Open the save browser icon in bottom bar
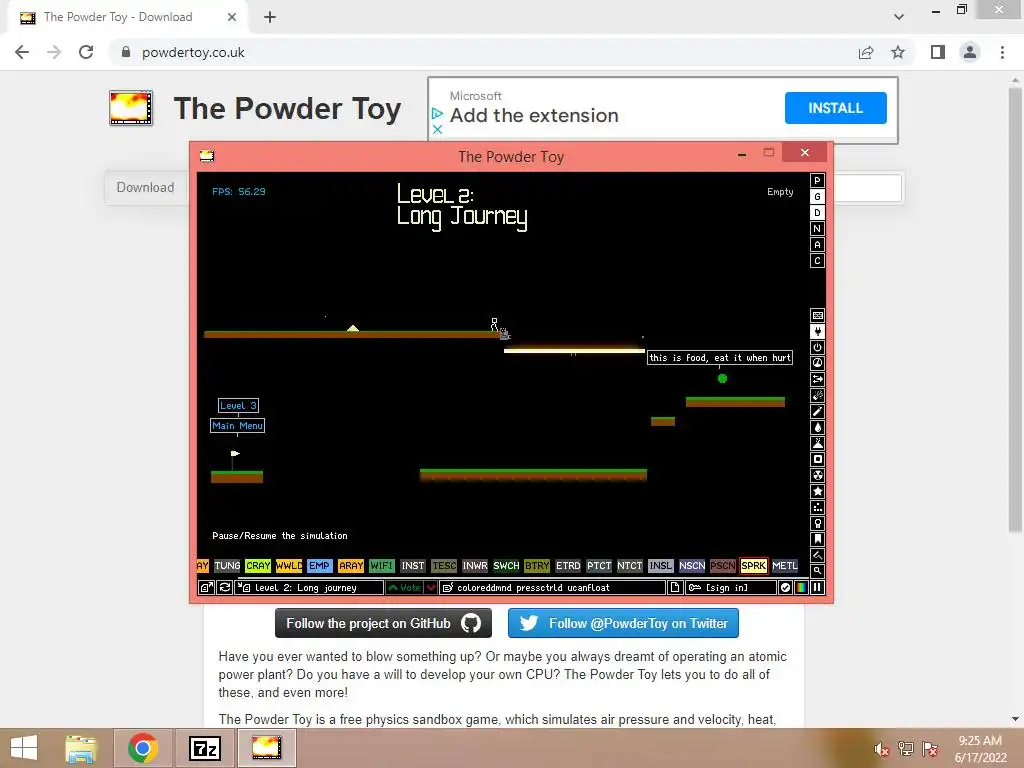The width and height of the screenshot is (1024, 768). point(206,588)
